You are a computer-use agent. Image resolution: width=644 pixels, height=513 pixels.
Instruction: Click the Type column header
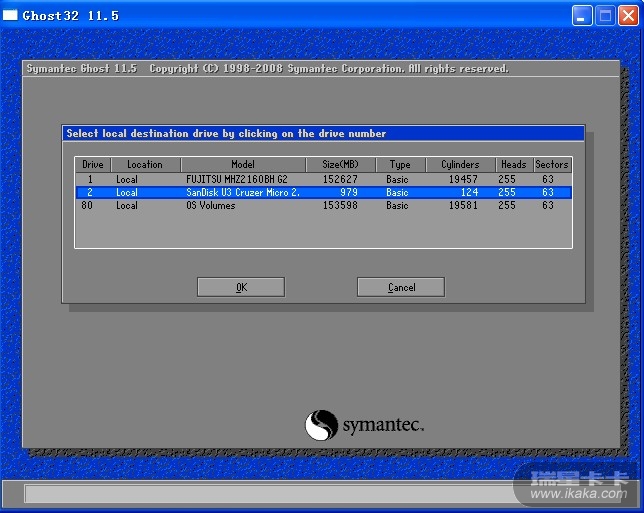click(400, 164)
